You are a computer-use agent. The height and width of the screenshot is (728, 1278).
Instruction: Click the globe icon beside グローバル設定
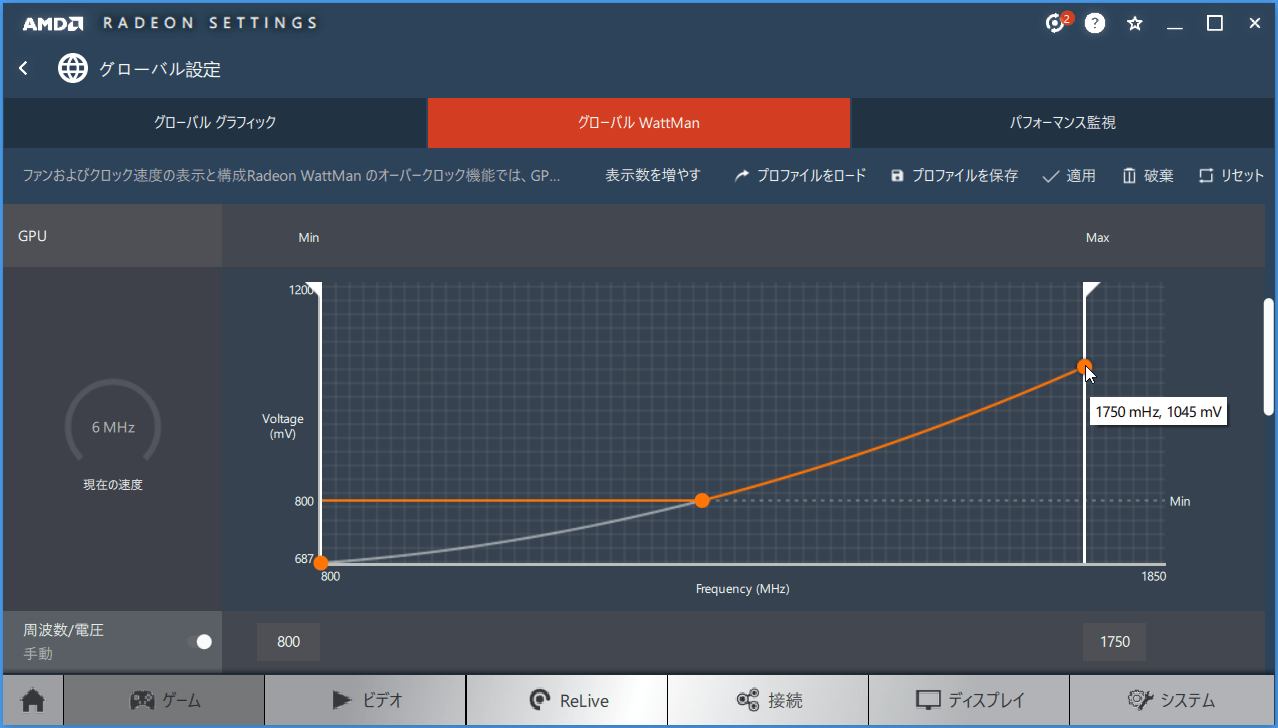click(73, 68)
